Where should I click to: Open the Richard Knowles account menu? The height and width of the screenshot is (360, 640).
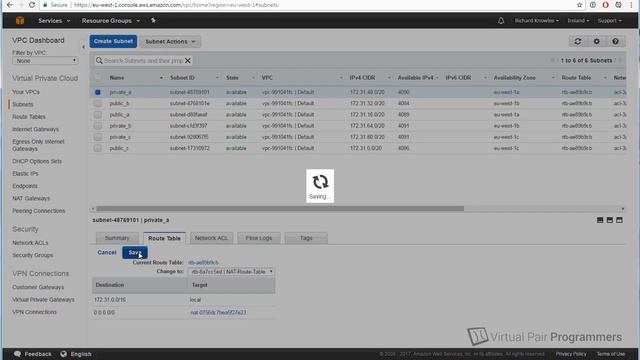tap(536, 20)
